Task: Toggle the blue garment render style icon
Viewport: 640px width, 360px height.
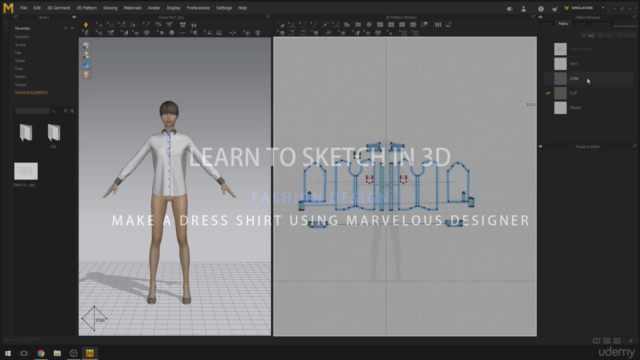Action: (x=86, y=65)
